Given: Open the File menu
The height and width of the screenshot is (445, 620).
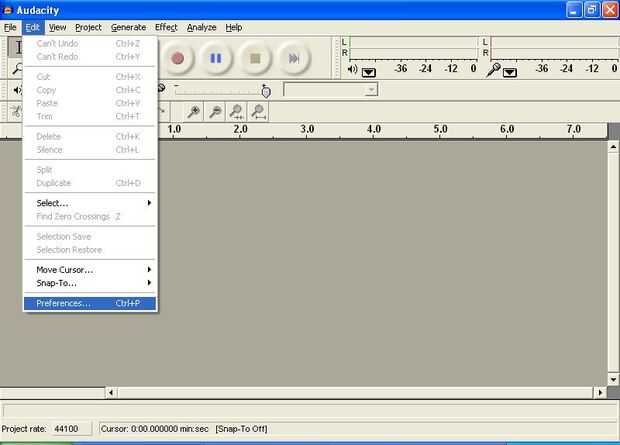Looking at the screenshot, I should point(10,27).
